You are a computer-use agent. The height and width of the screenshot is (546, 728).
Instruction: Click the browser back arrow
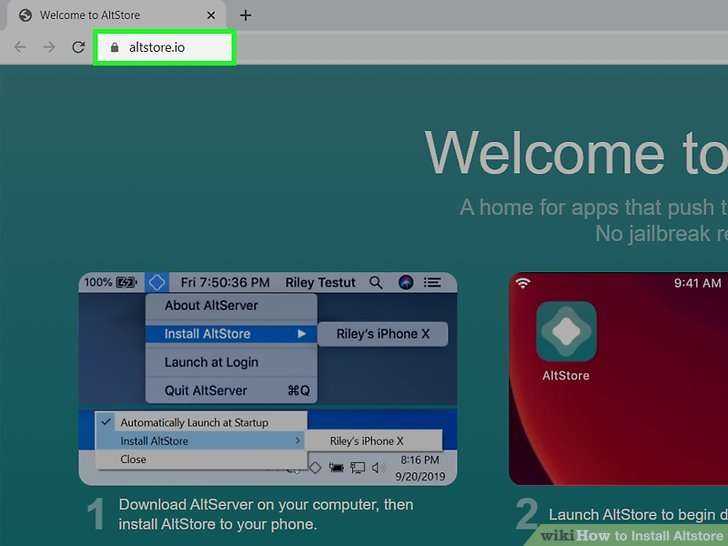20,47
